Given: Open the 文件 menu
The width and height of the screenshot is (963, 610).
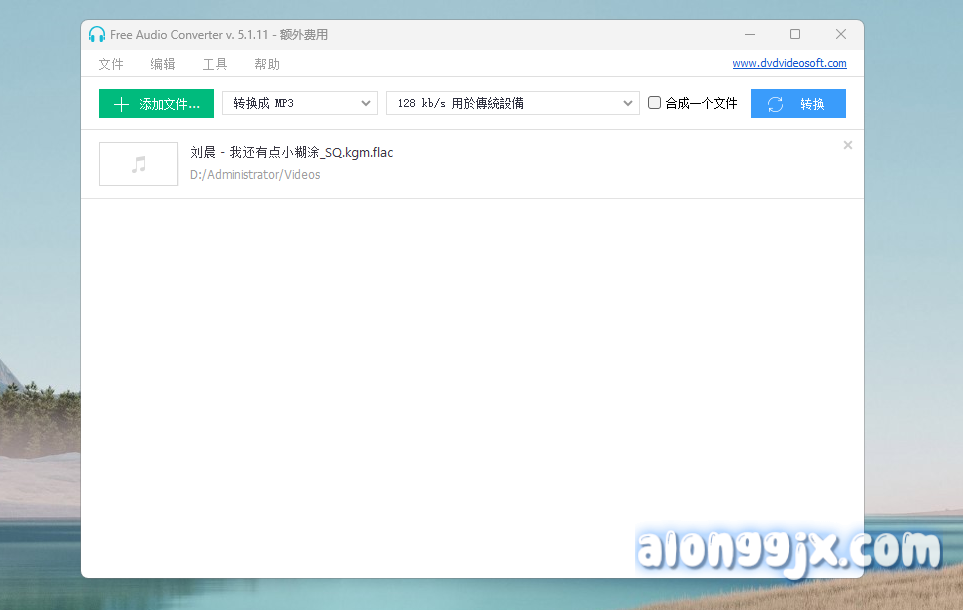Looking at the screenshot, I should [111, 64].
